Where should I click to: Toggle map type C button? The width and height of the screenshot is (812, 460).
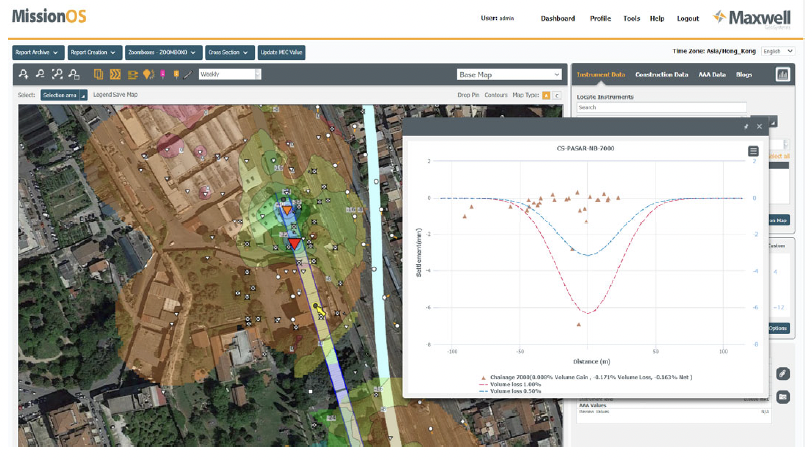[557, 95]
